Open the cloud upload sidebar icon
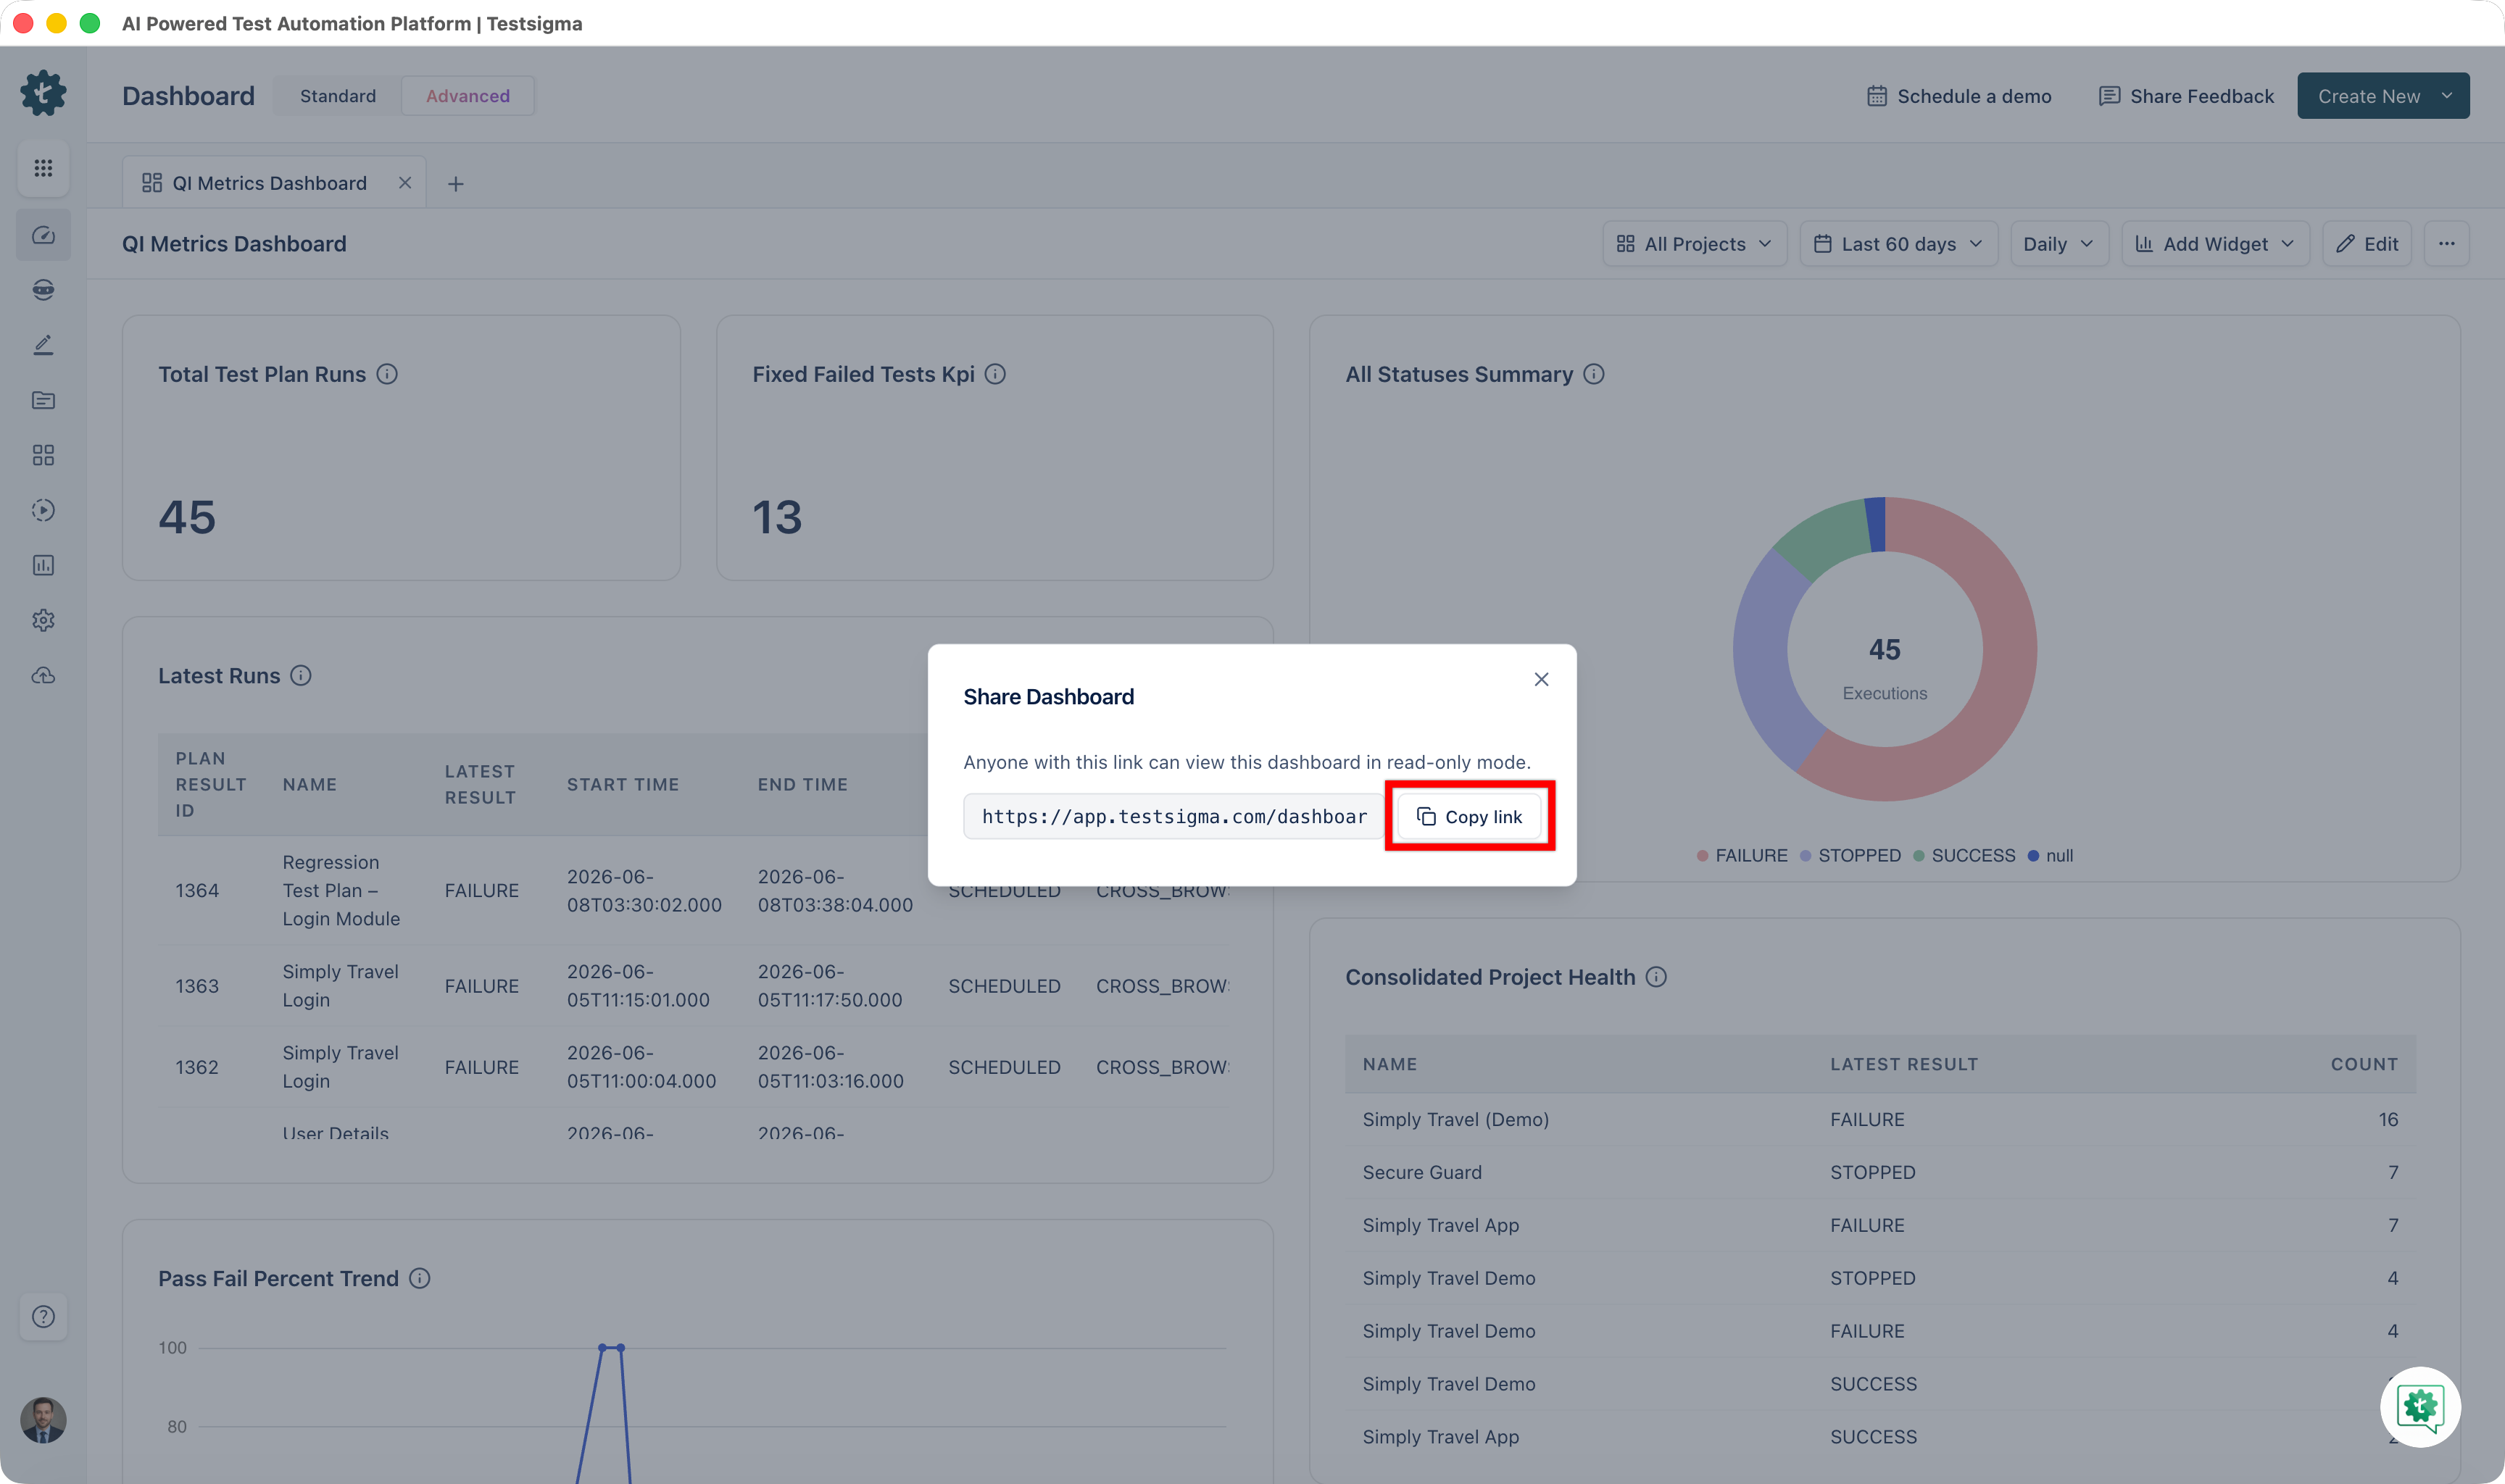2505x1484 pixels. coord(43,676)
